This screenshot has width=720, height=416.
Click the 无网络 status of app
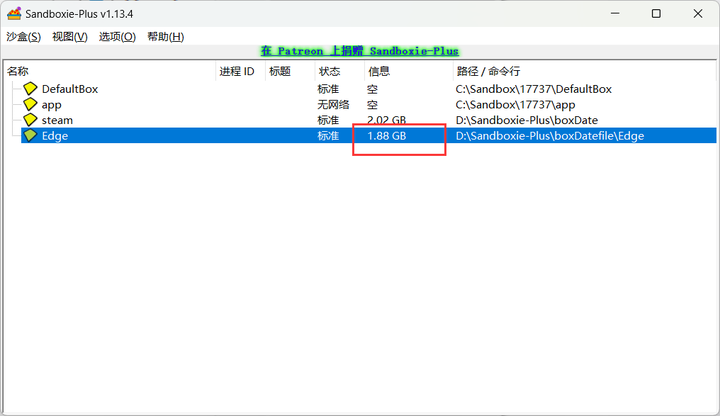333,105
